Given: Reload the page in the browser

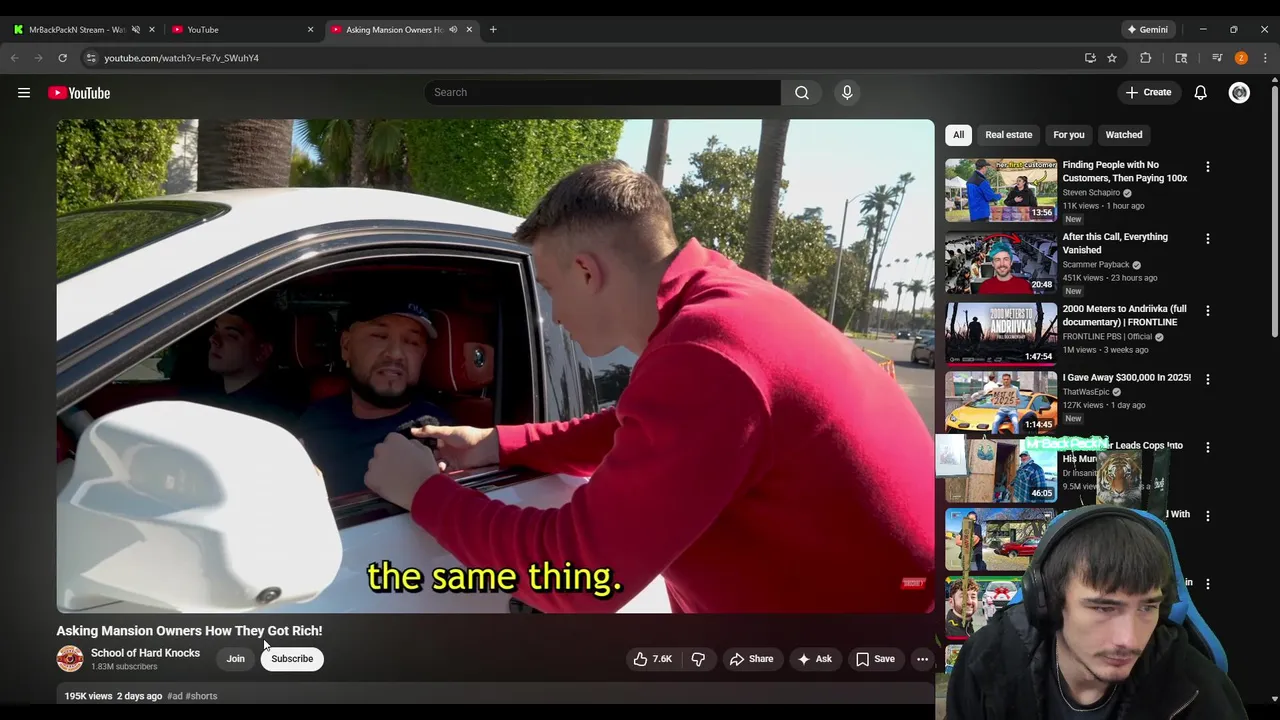Looking at the screenshot, I should tap(63, 58).
